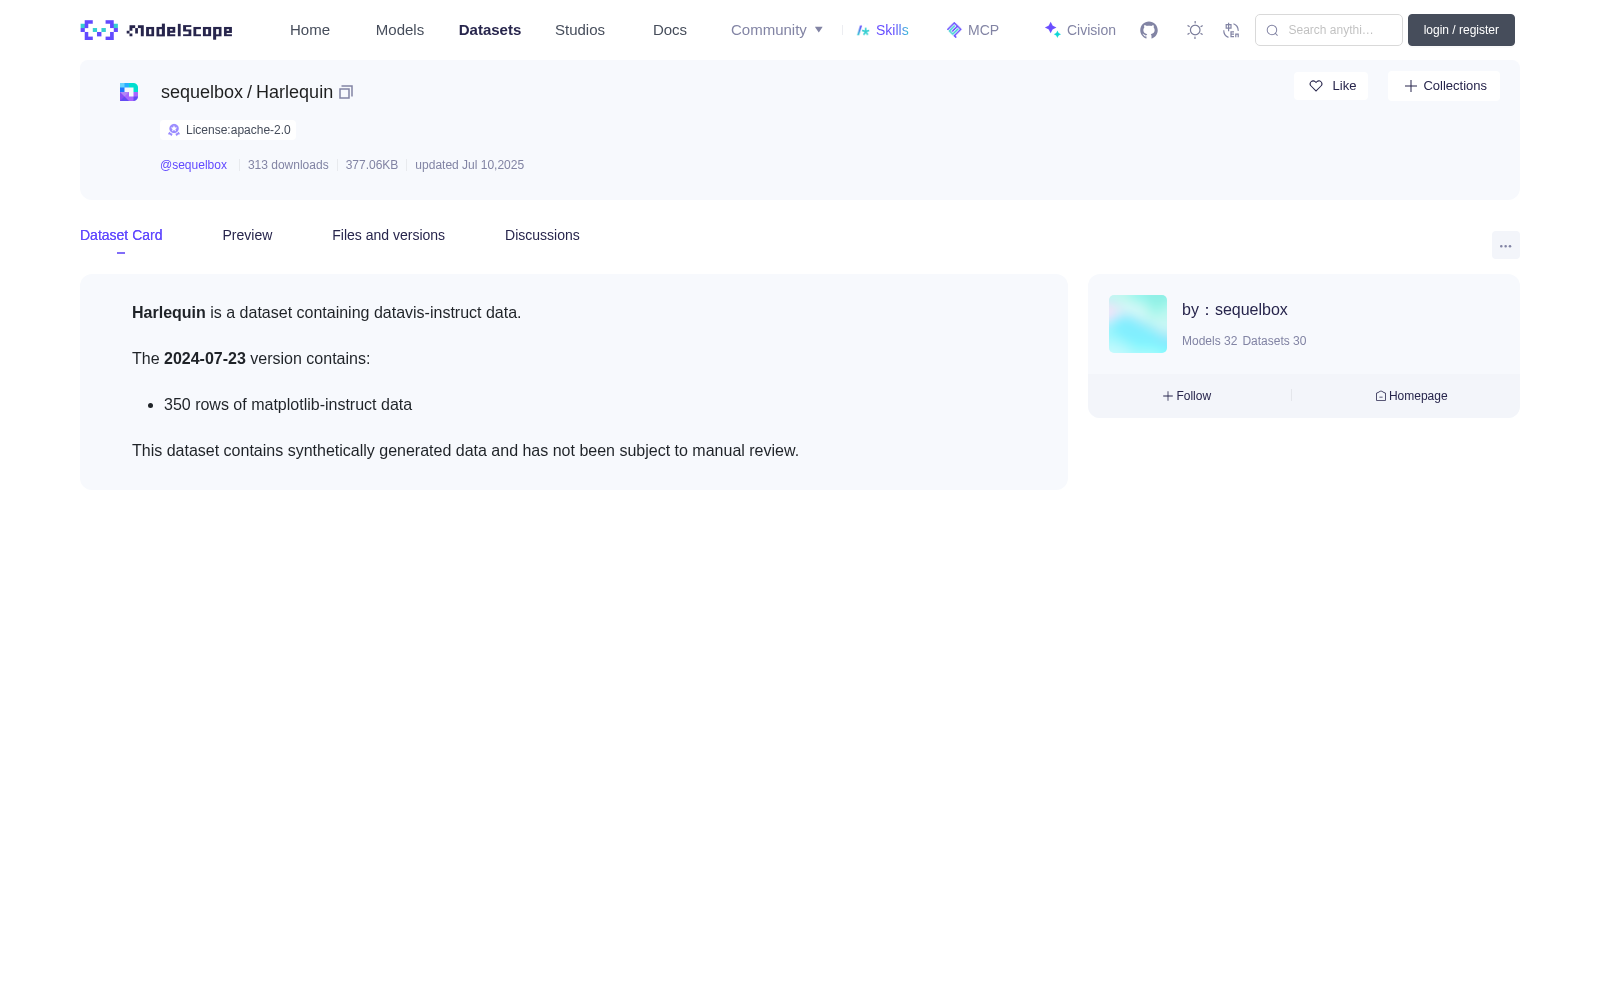
Task: Click the plus icon for Collections
Action: point(1411,86)
